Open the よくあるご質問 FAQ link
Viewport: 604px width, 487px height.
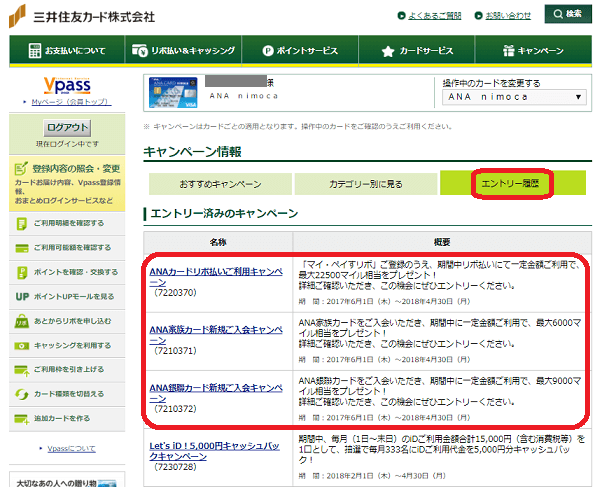(x=434, y=15)
